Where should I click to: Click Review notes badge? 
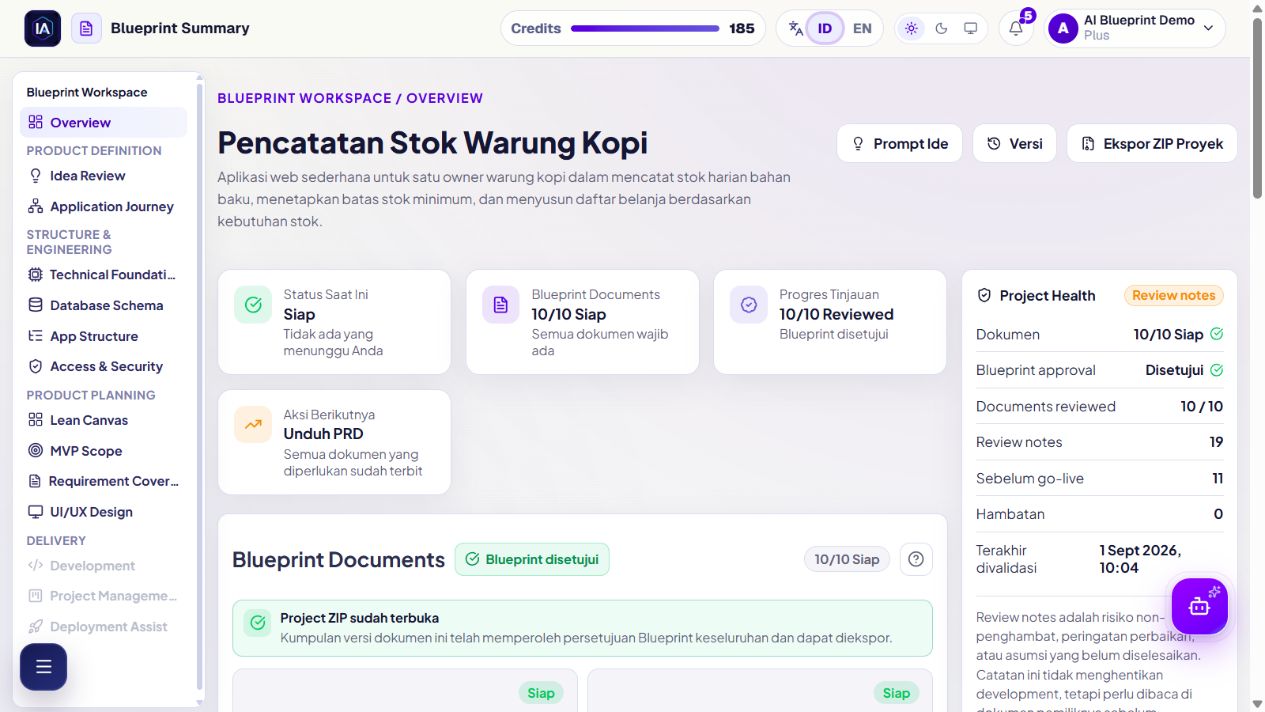(1174, 295)
